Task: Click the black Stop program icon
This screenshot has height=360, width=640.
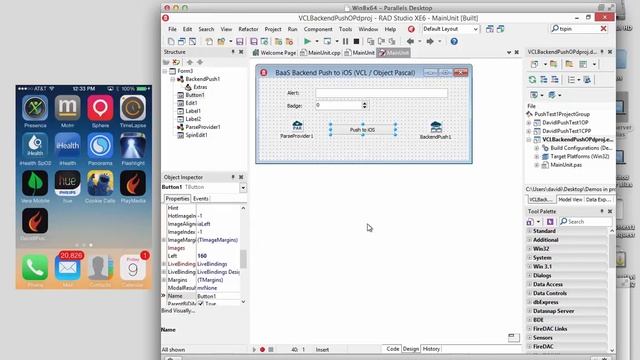Action: coord(356,41)
